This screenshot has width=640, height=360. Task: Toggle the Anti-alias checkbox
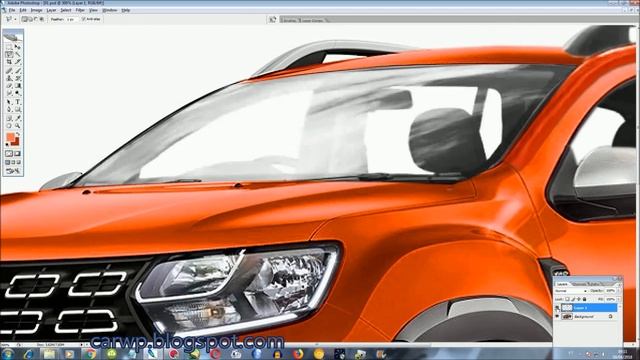coord(83,19)
